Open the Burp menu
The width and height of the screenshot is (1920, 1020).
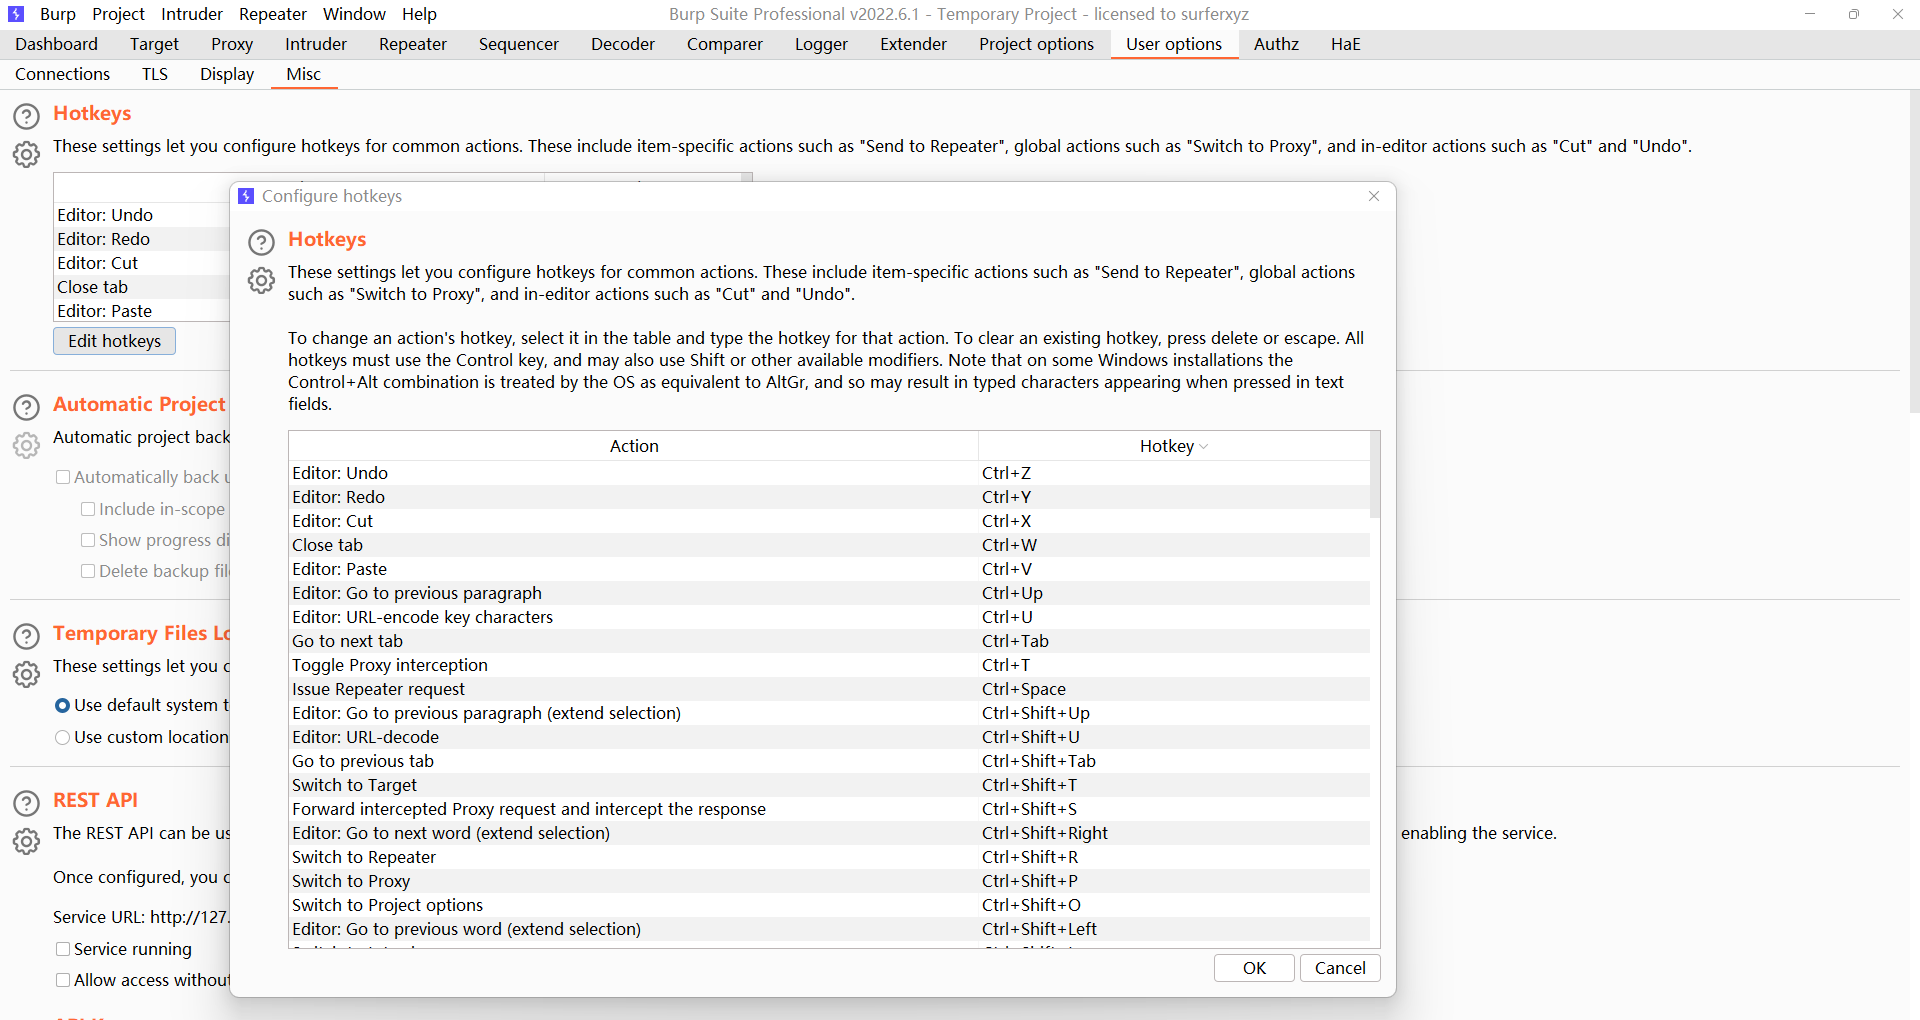click(x=58, y=14)
